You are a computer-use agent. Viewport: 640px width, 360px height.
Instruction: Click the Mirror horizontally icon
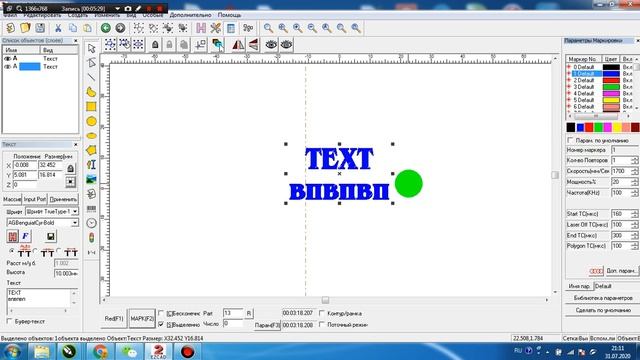click(238, 45)
